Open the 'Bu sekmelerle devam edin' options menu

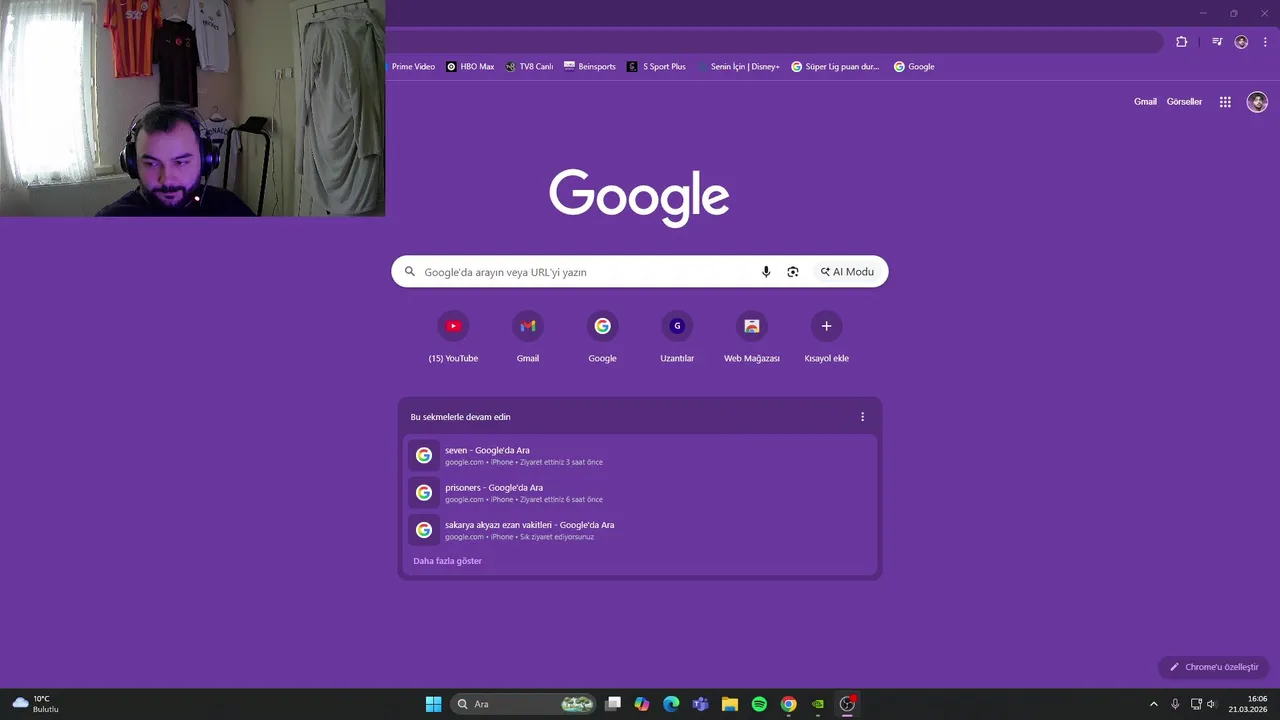click(x=862, y=417)
